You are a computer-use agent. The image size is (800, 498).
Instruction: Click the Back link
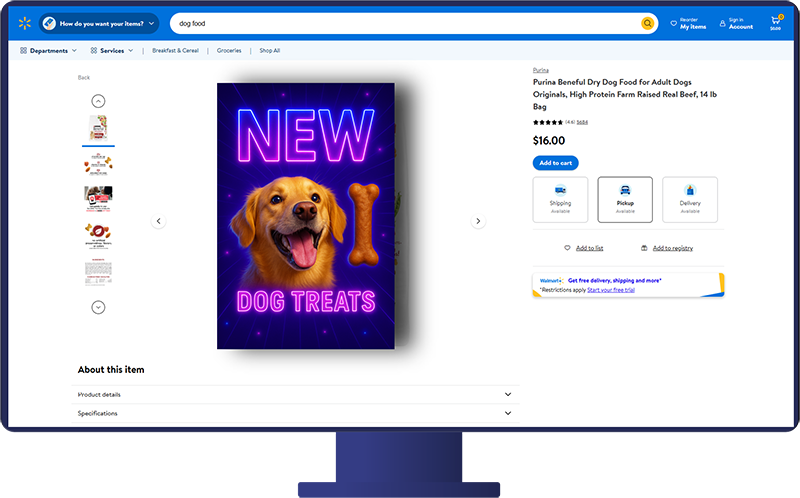coord(84,78)
